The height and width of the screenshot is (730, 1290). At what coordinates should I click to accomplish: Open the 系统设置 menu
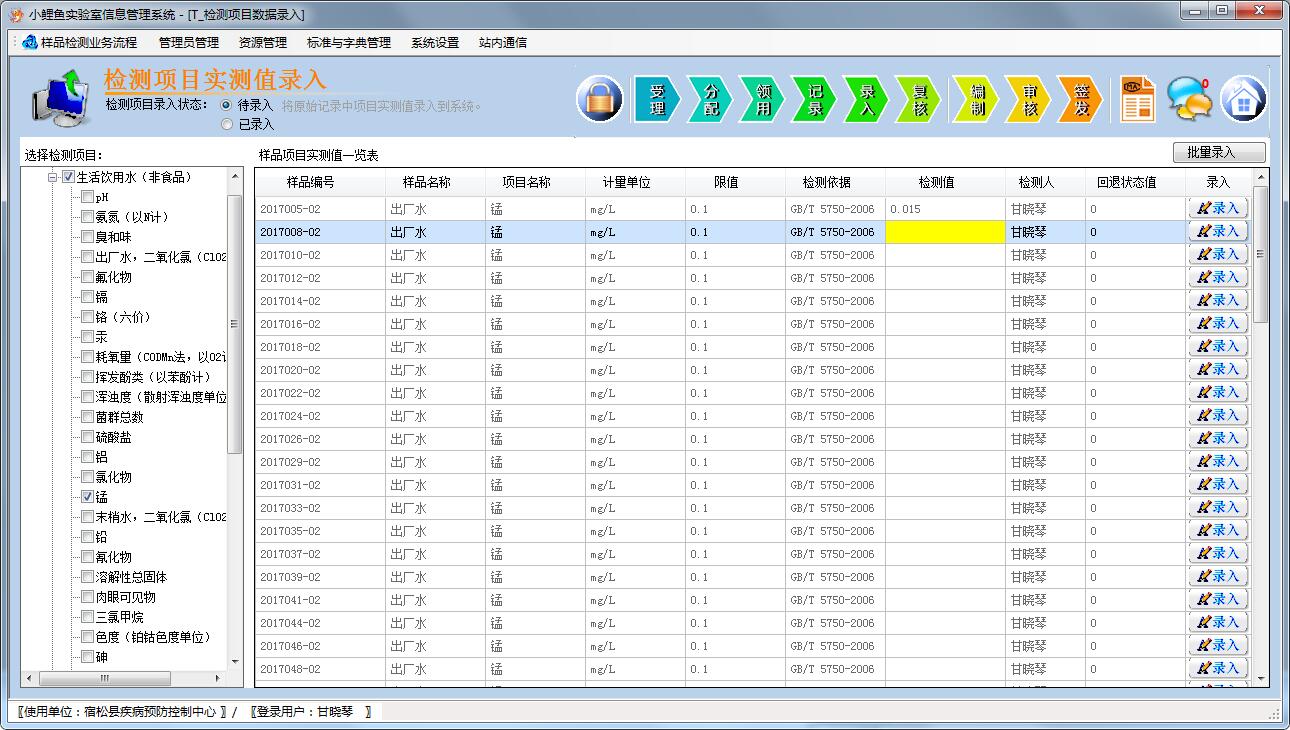coord(435,43)
